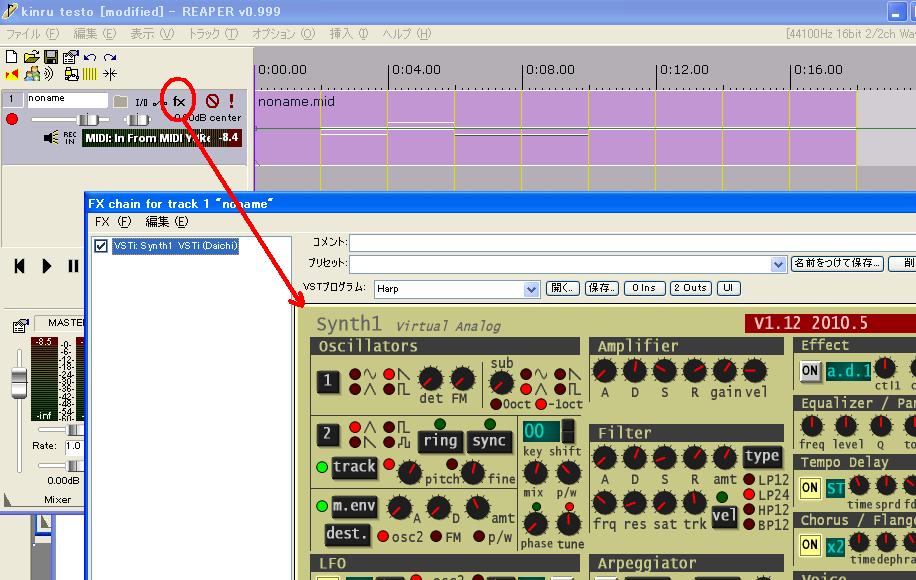This screenshot has height=580, width=916.
Task: Open a project with the folder icon
Action: (32, 57)
